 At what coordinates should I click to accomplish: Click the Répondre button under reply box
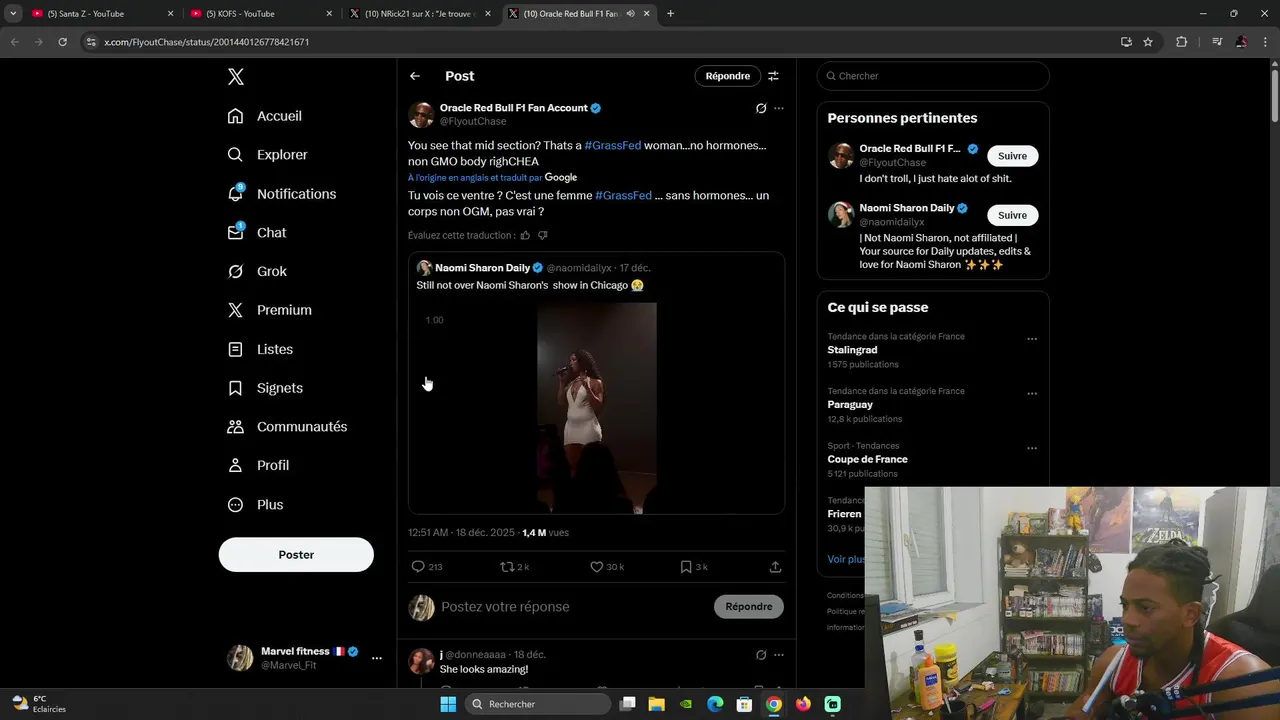point(749,607)
